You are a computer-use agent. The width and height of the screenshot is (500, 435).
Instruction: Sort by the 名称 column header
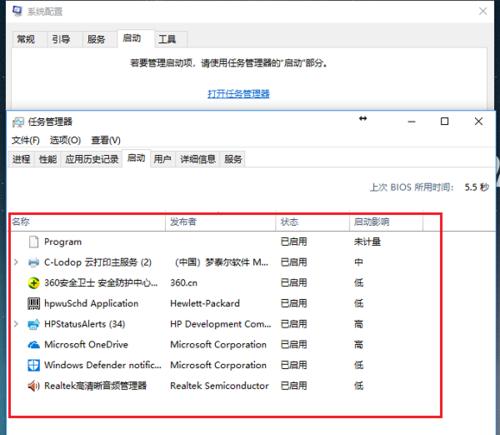pyautogui.click(x=87, y=222)
